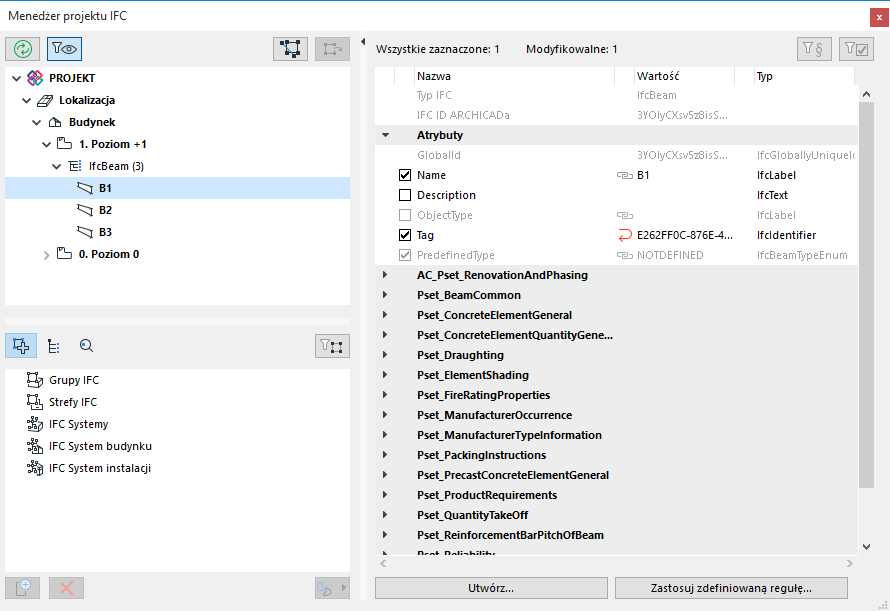890x611 pixels.
Task: Open the search magnifier tab
Action: (86, 346)
